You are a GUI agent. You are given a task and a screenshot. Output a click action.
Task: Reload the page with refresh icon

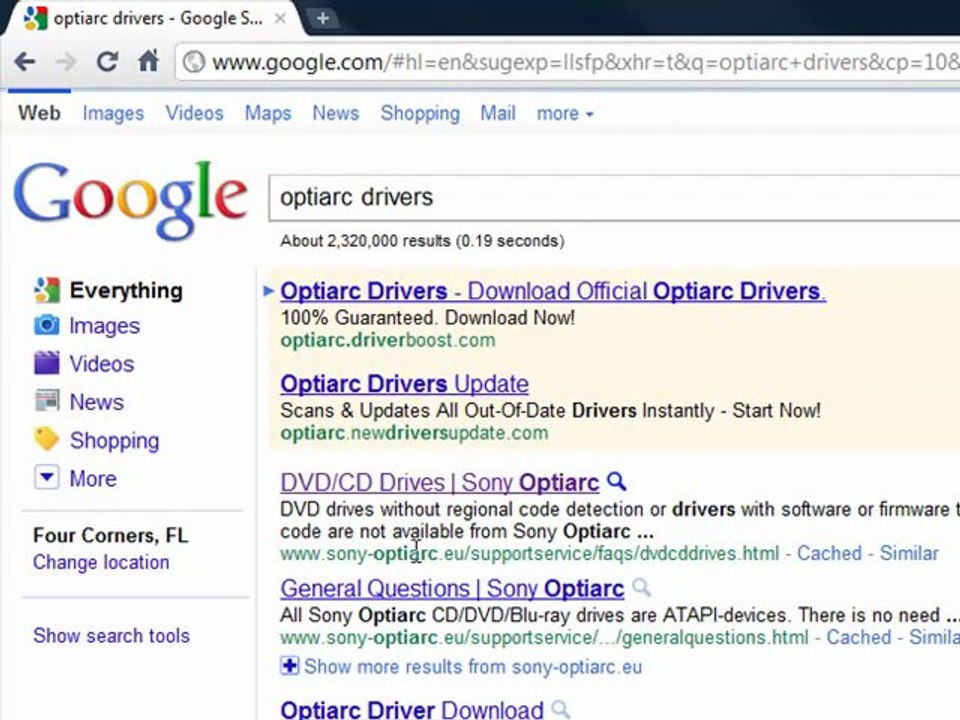[107, 61]
